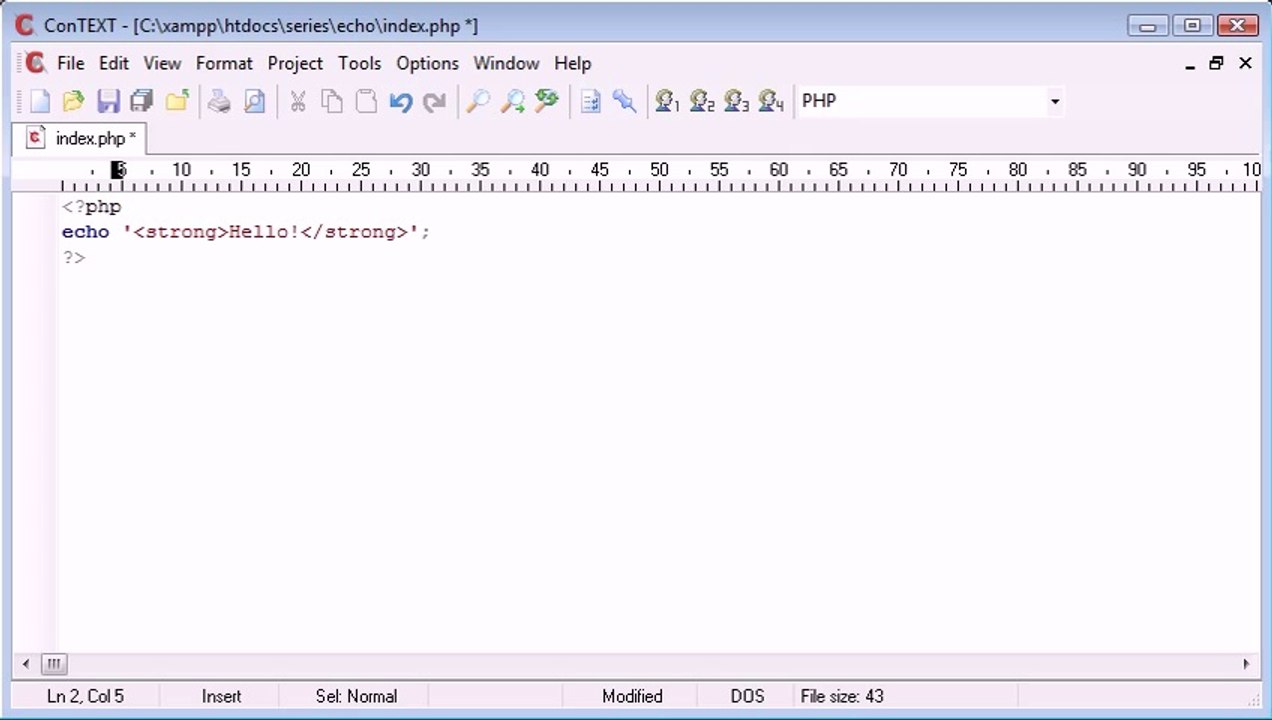The width and height of the screenshot is (1272, 720).
Task: Click the 'Sel: Normal' status bar entry
Action: point(356,696)
